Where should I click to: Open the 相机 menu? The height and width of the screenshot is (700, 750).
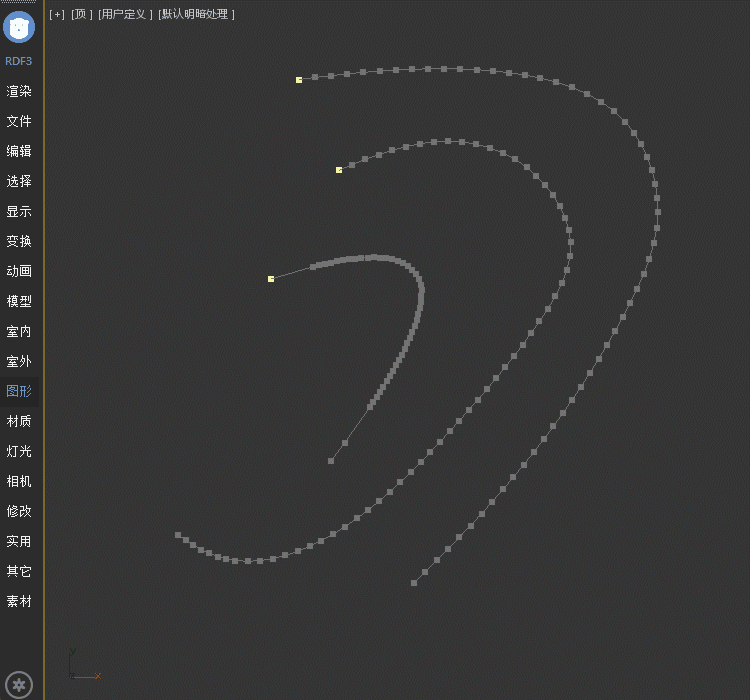[x=19, y=481]
